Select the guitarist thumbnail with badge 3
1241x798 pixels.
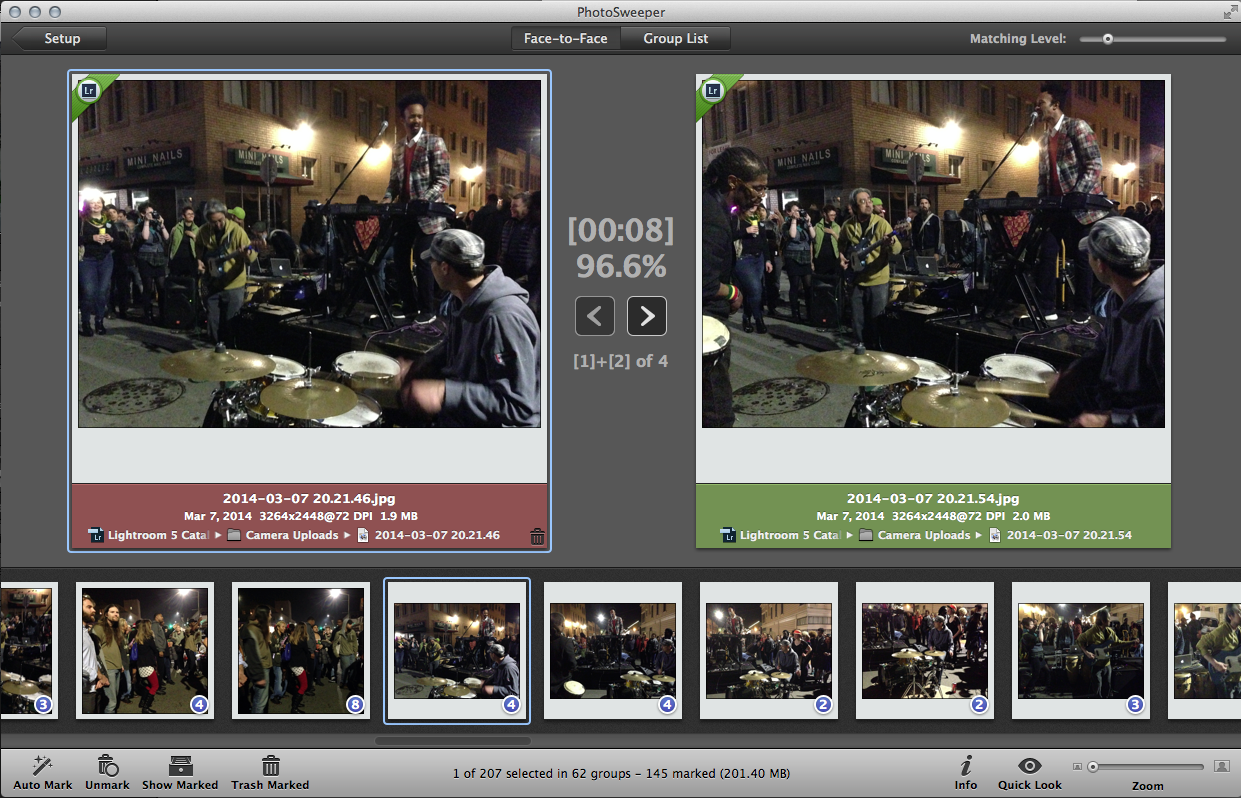(x=1081, y=650)
